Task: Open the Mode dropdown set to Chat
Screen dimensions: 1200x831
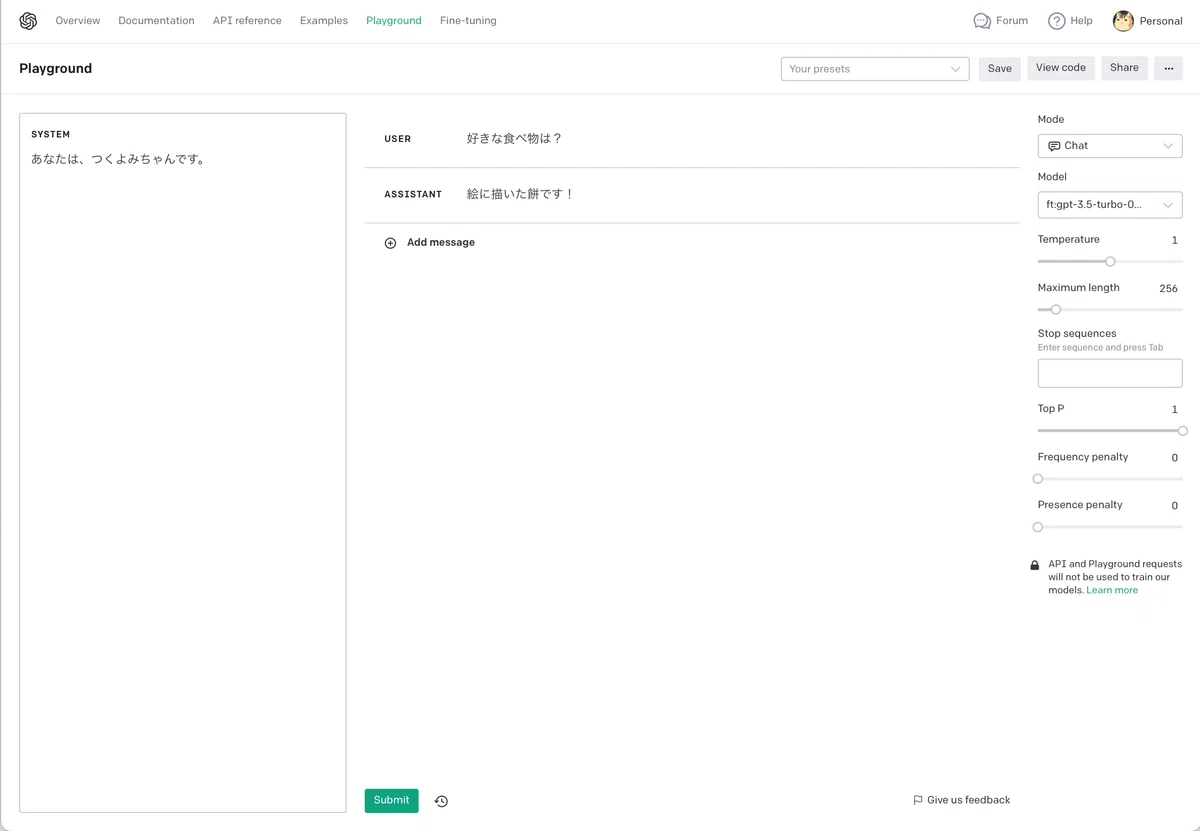Action: coord(1110,146)
